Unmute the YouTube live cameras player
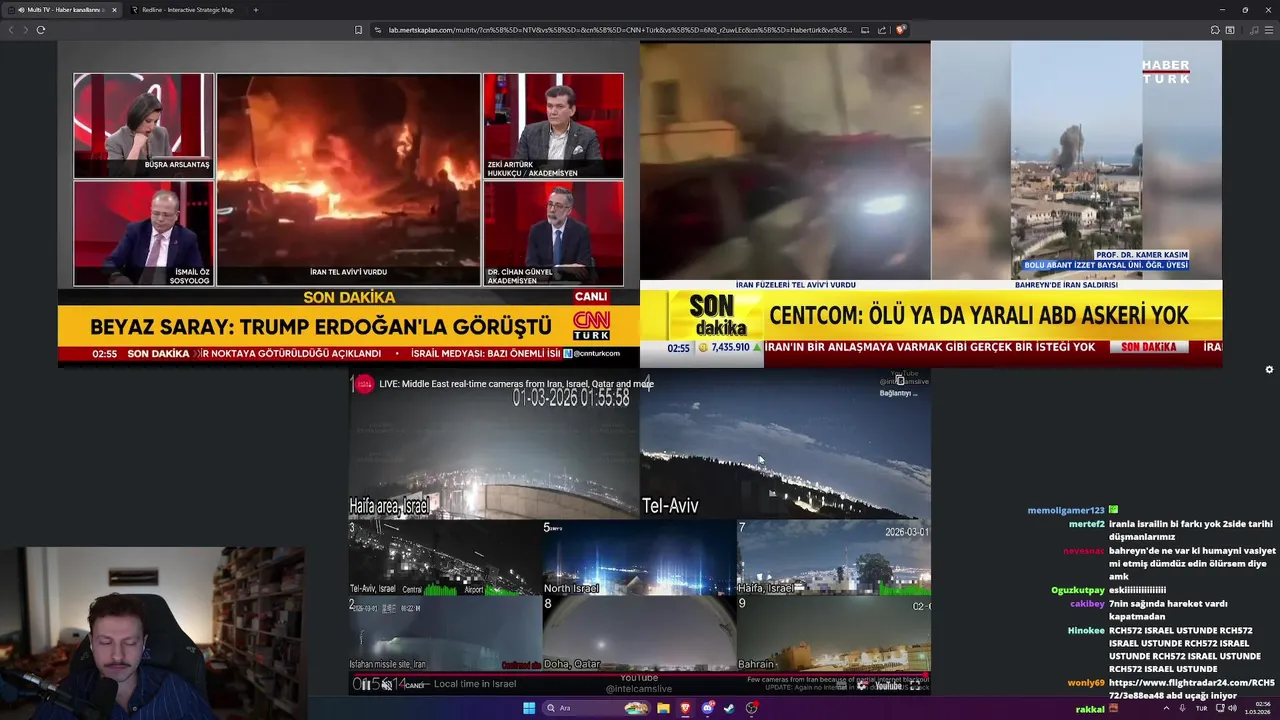 386,685
